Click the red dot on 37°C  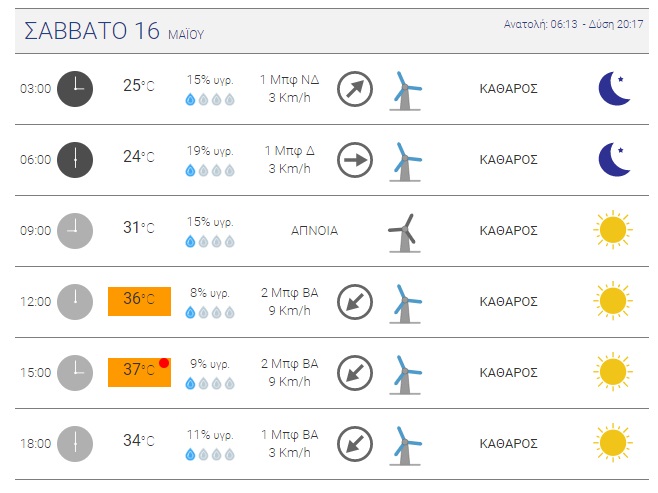pyautogui.click(x=164, y=363)
